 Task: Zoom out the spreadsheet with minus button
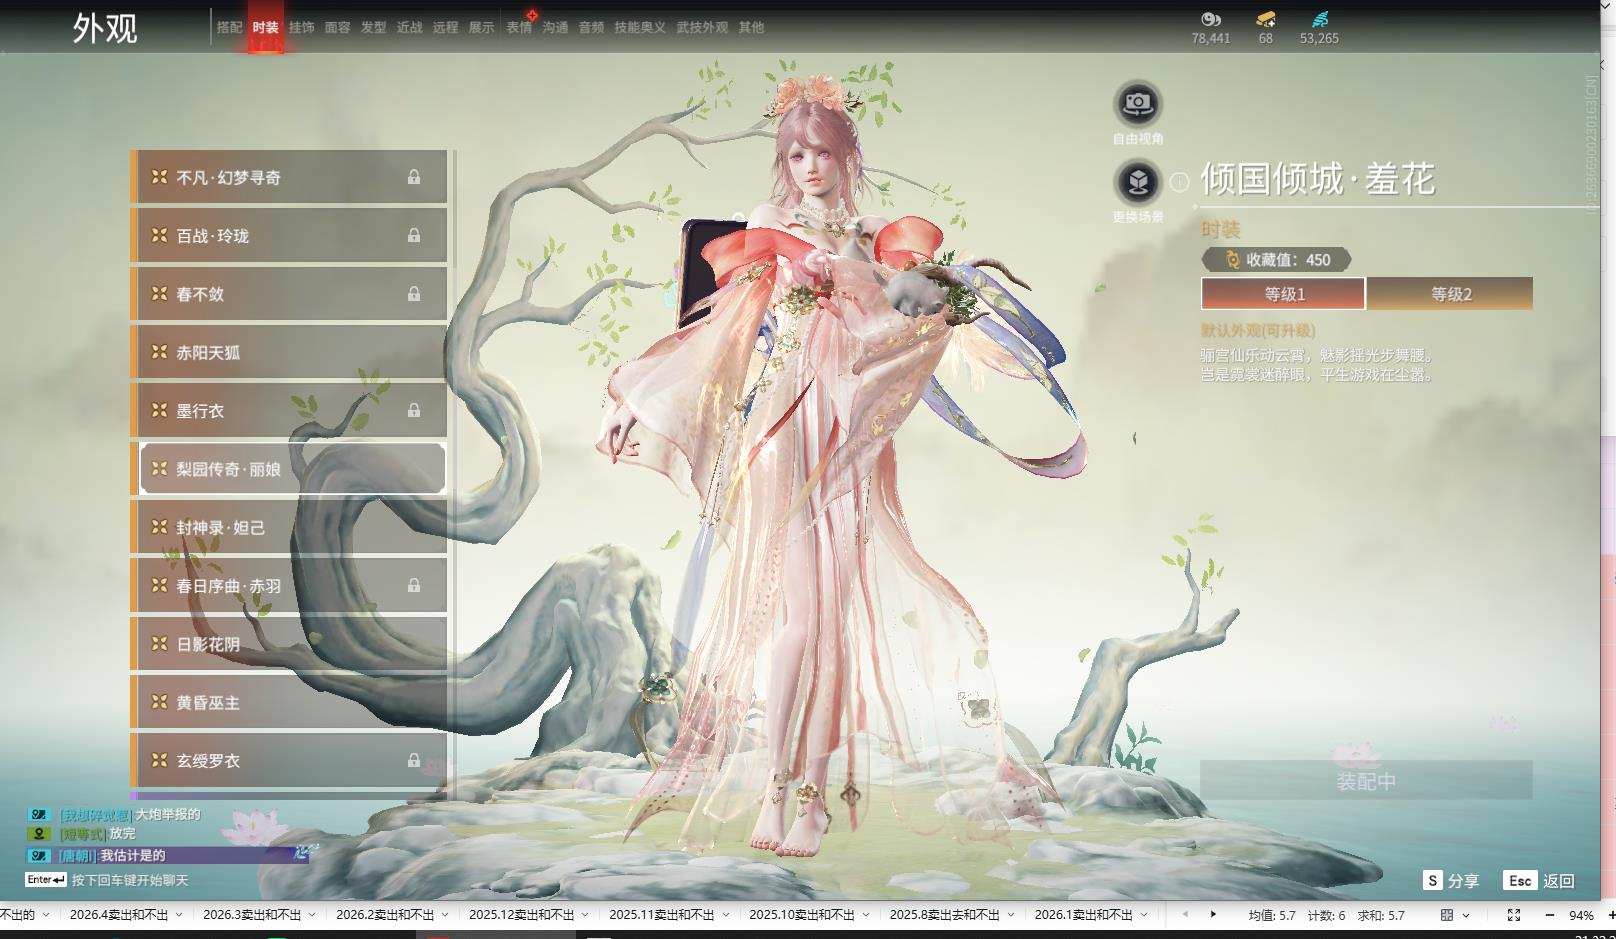pyautogui.click(x=1550, y=915)
